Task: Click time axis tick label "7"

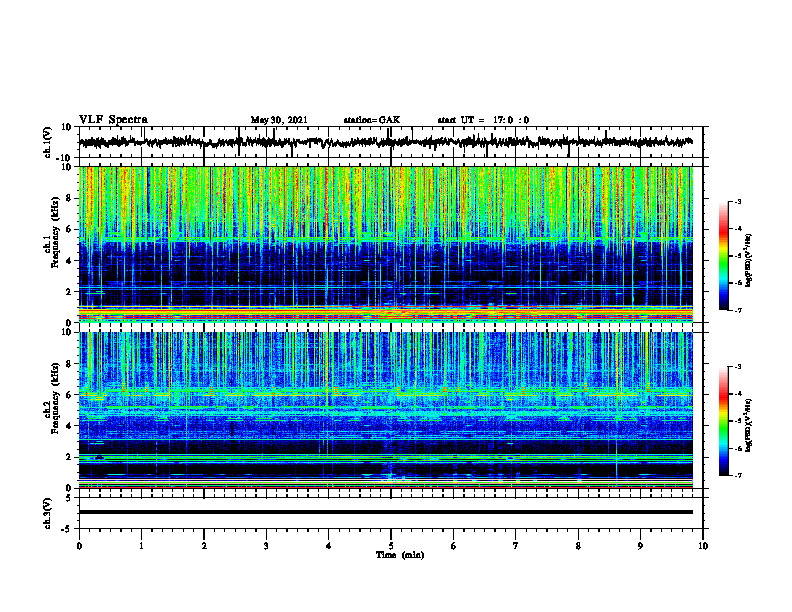Action: 516,546
